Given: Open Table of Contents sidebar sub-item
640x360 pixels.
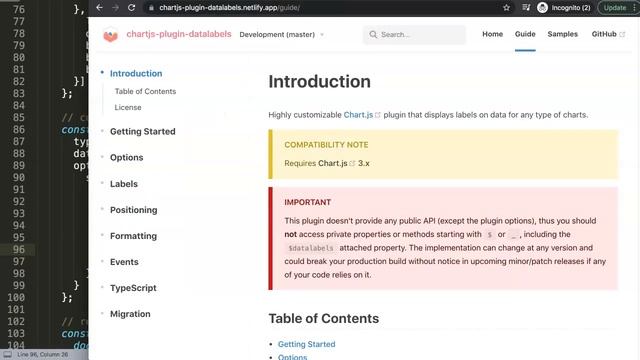Looking at the screenshot, I should (x=145, y=91).
